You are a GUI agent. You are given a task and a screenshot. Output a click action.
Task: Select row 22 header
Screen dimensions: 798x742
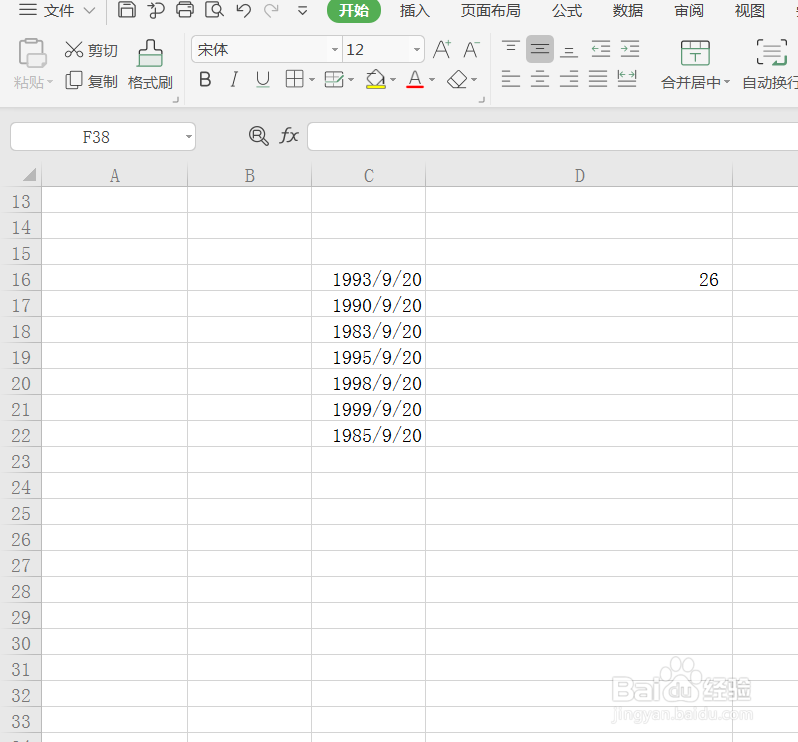21,435
